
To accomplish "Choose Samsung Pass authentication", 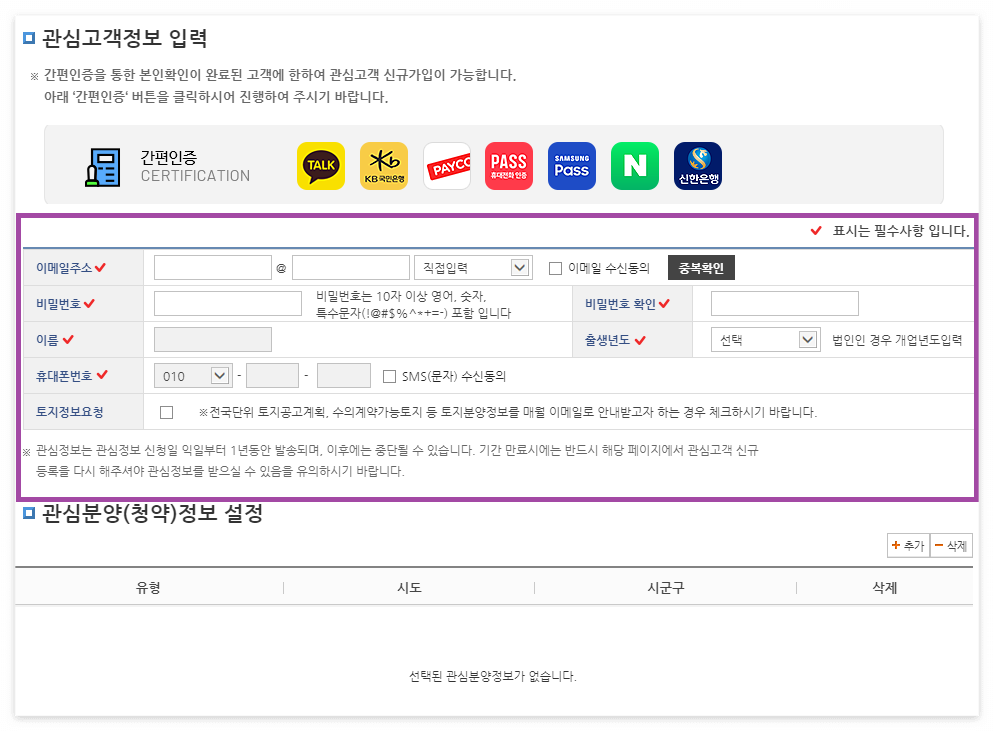I will click(571, 165).
